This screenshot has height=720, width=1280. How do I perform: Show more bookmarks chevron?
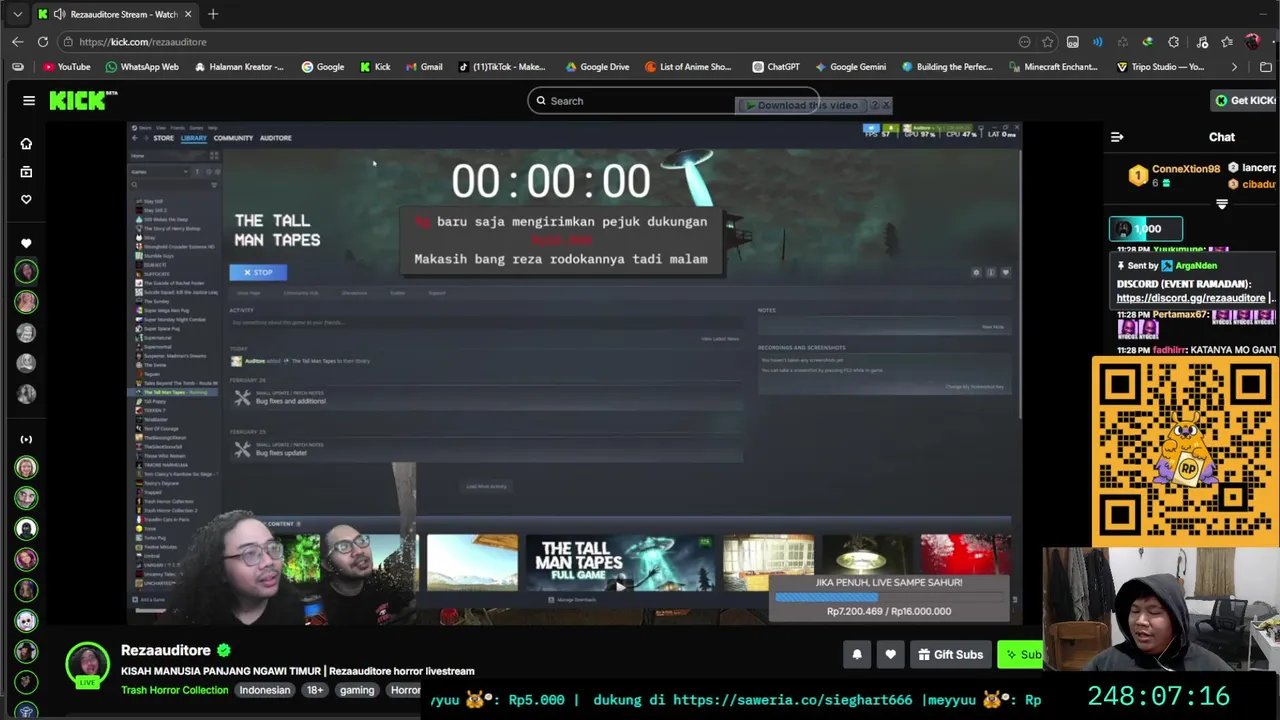pyautogui.click(x=1233, y=67)
